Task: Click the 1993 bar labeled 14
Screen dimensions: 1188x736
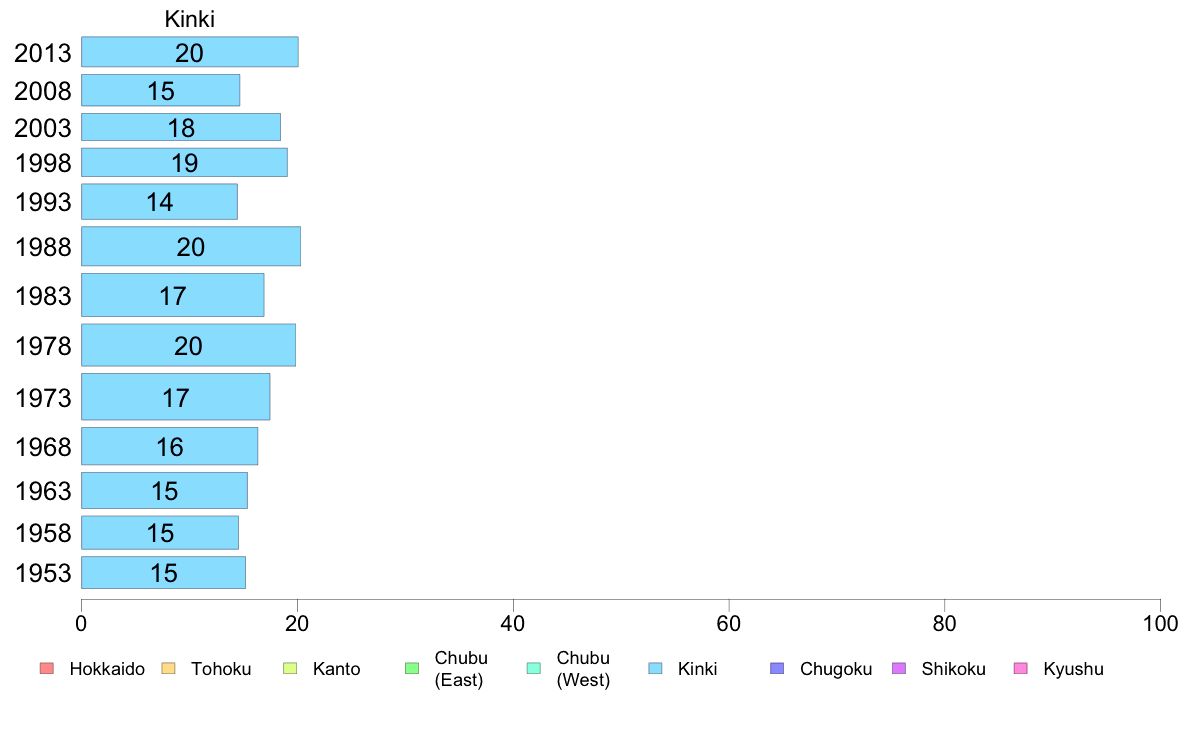Action: 159,202
